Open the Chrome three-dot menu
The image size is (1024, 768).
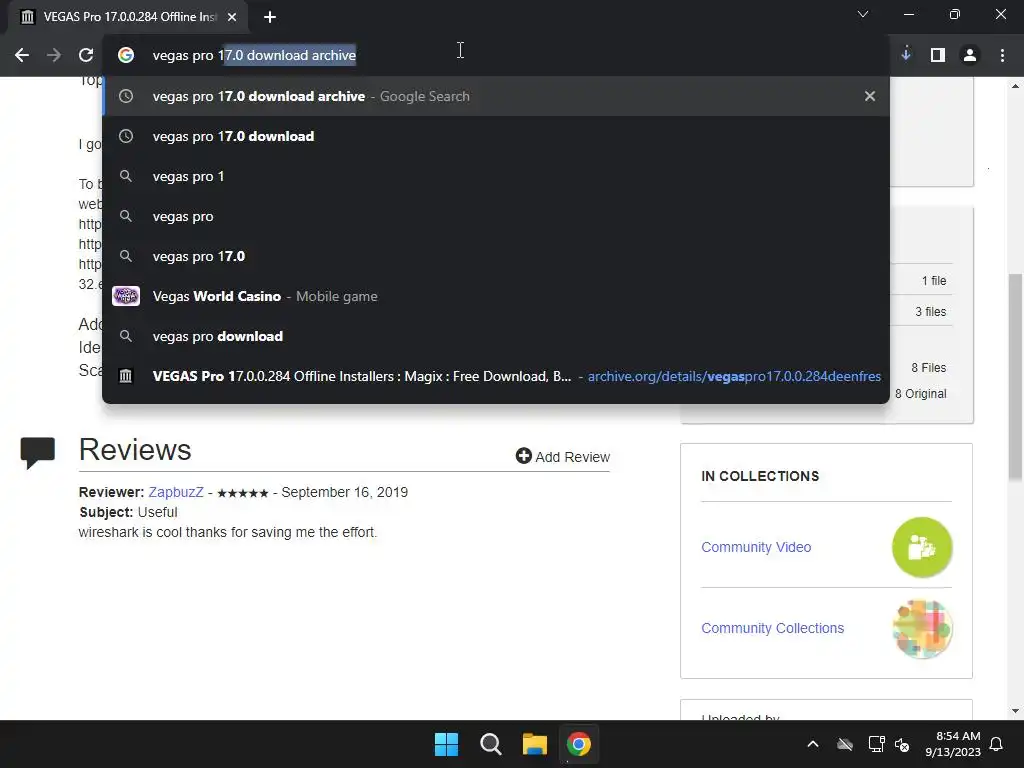click(x=1002, y=56)
